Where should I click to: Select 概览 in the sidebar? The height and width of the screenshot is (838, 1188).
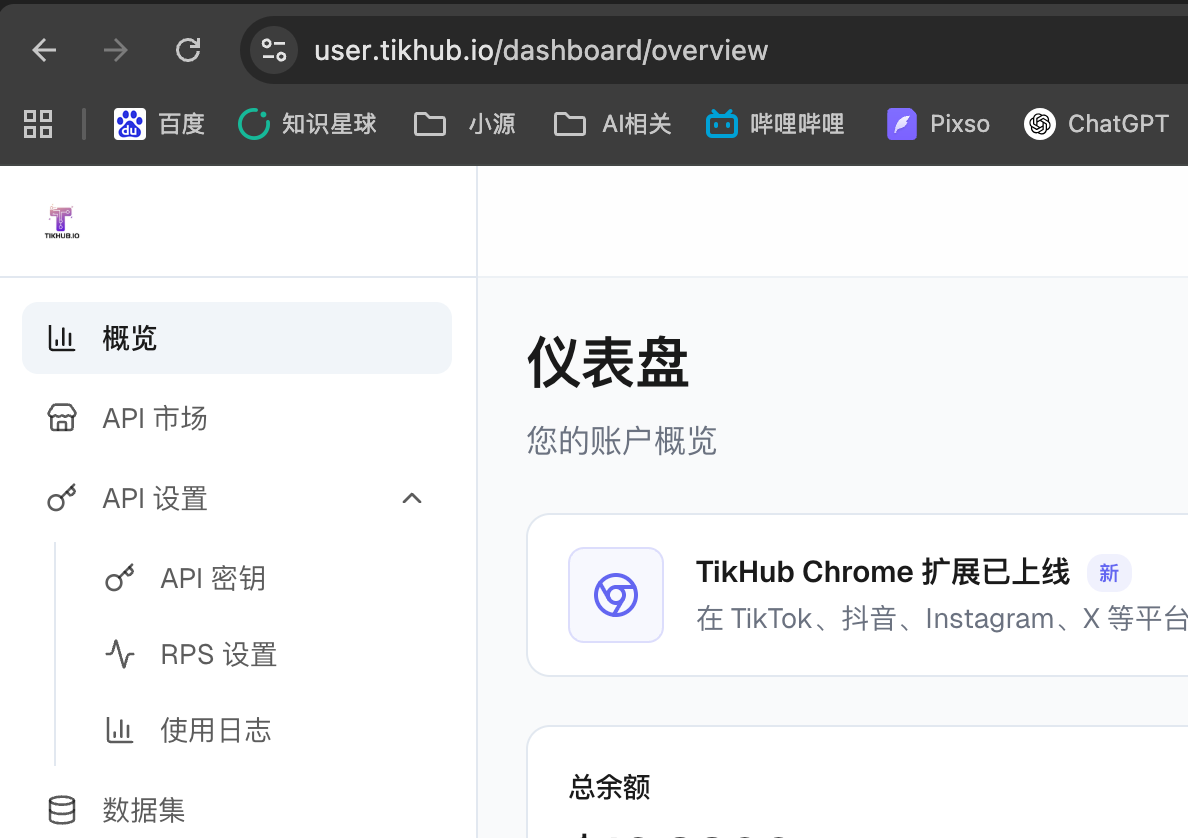click(x=237, y=338)
